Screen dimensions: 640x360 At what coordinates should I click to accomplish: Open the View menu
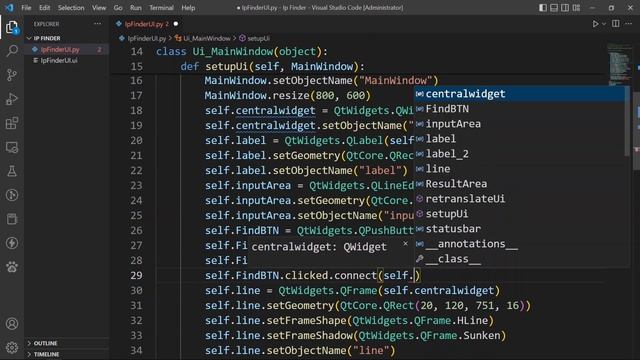(99, 8)
